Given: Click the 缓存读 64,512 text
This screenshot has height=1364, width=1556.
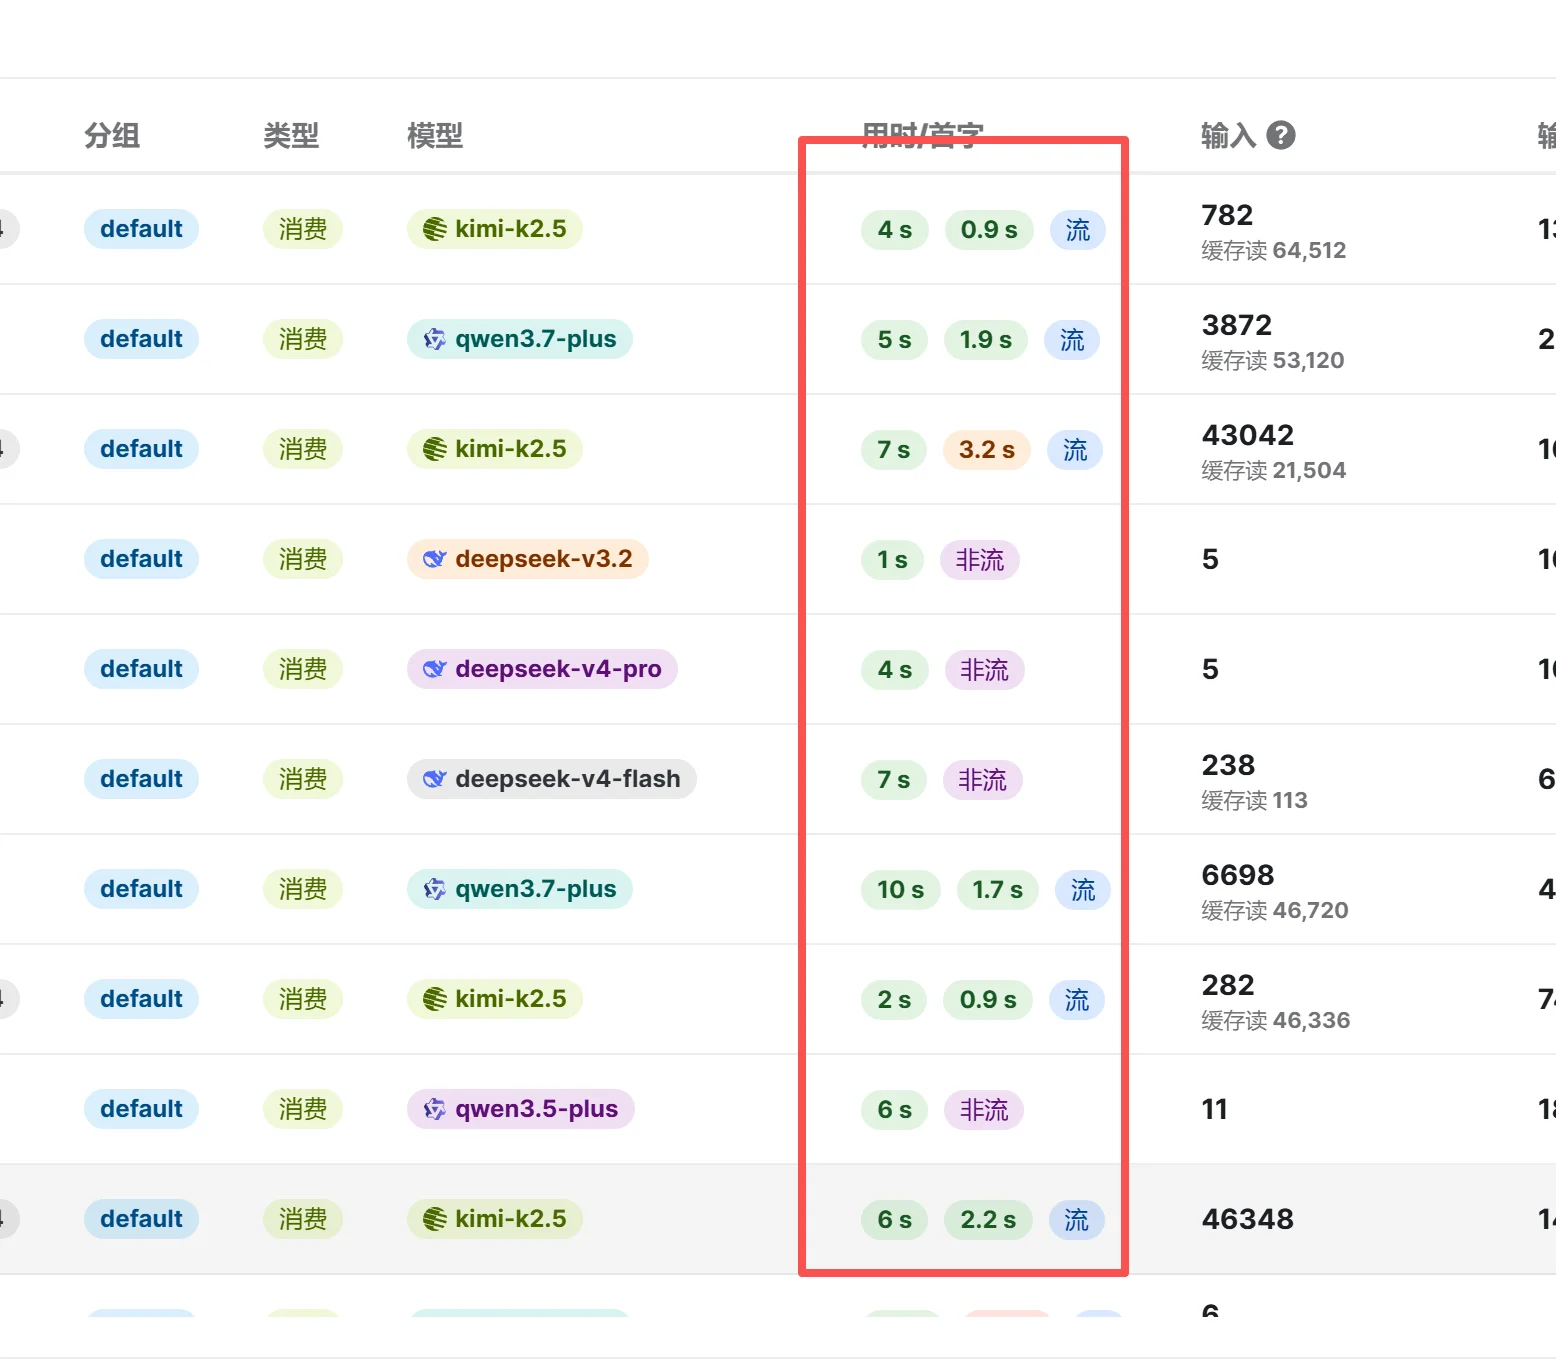Looking at the screenshot, I should [1274, 250].
